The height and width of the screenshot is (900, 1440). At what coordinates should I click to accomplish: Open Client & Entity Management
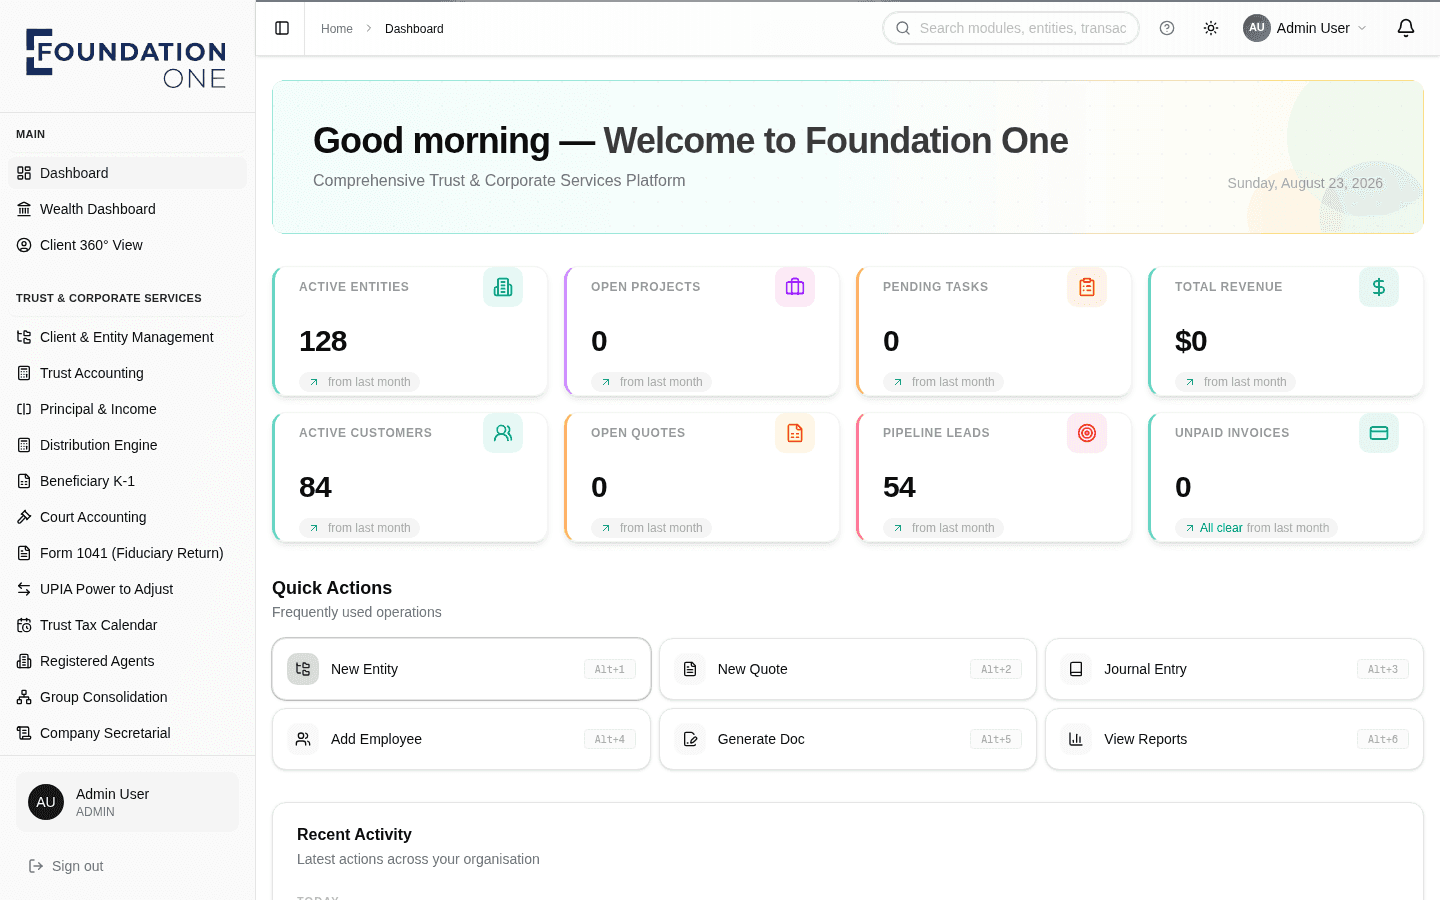pyautogui.click(x=127, y=337)
